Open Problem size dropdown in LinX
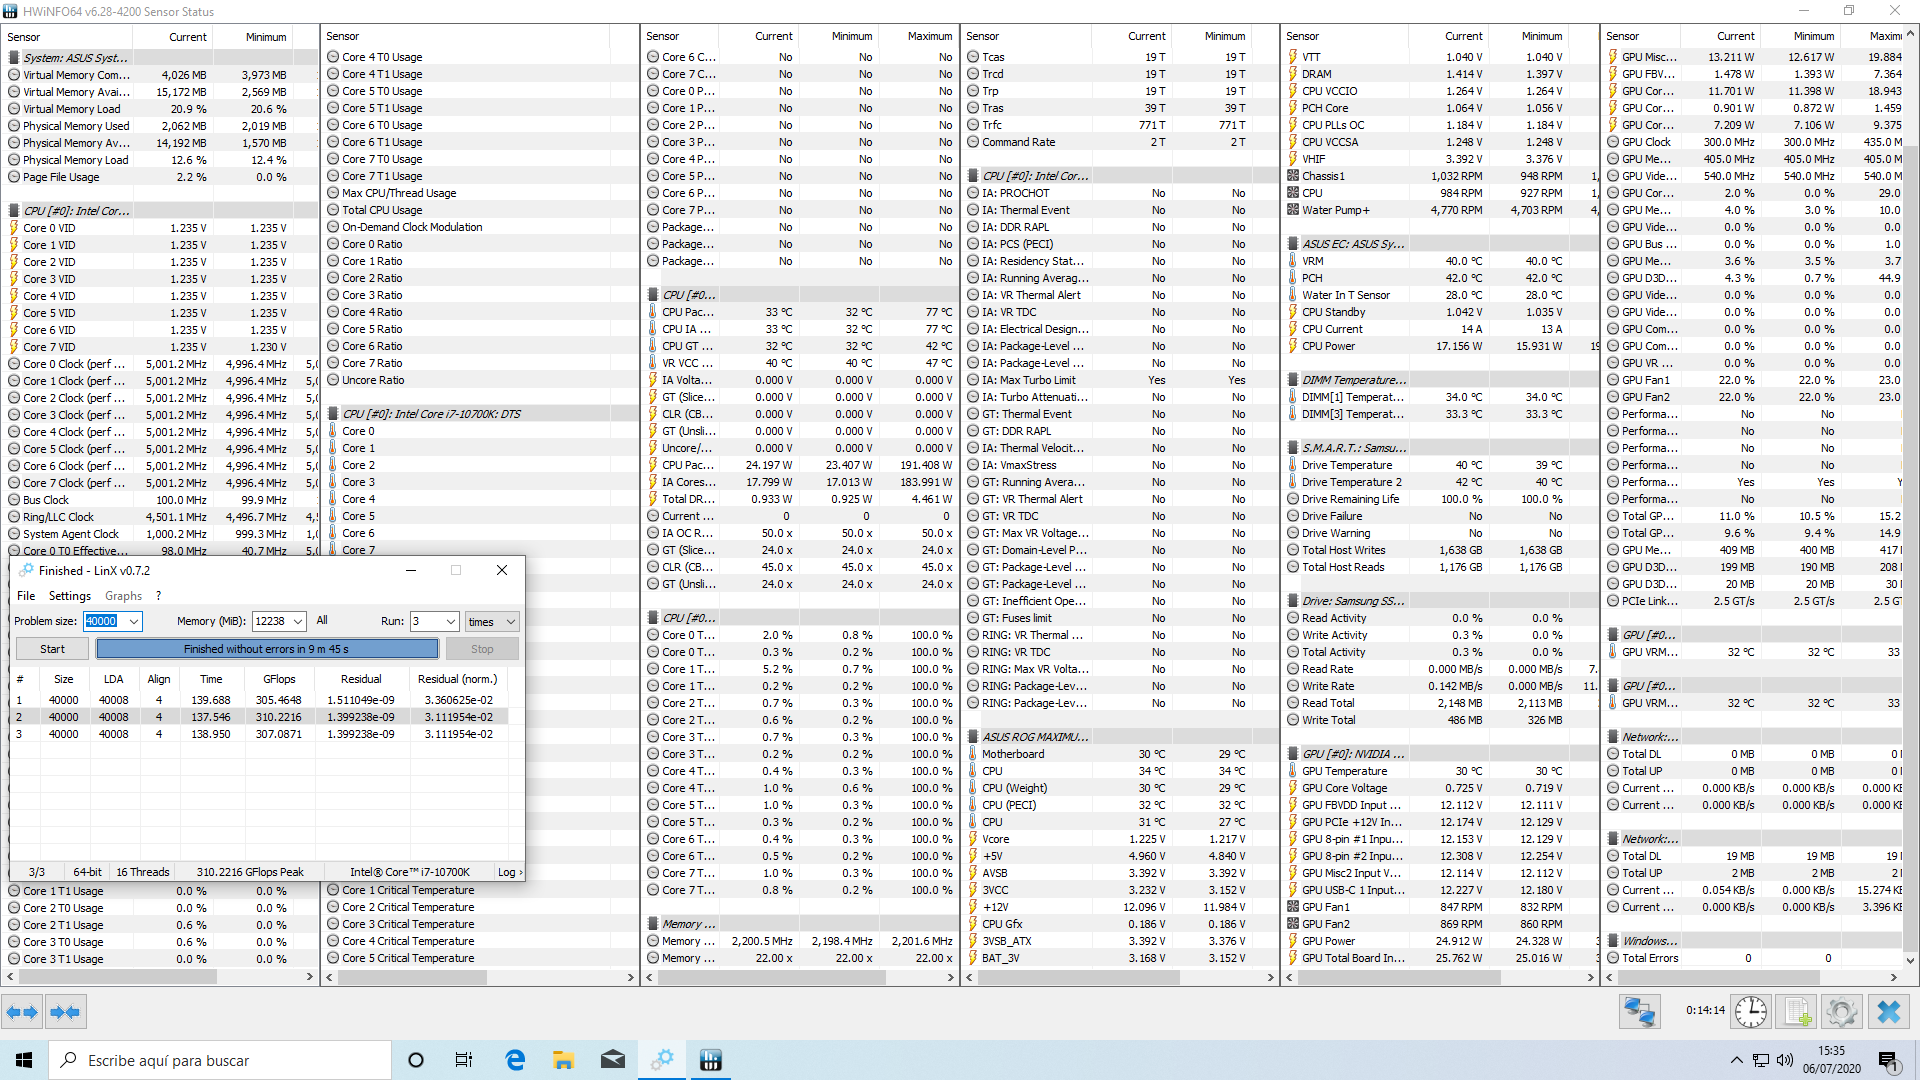1920x1080 pixels. pos(134,621)
